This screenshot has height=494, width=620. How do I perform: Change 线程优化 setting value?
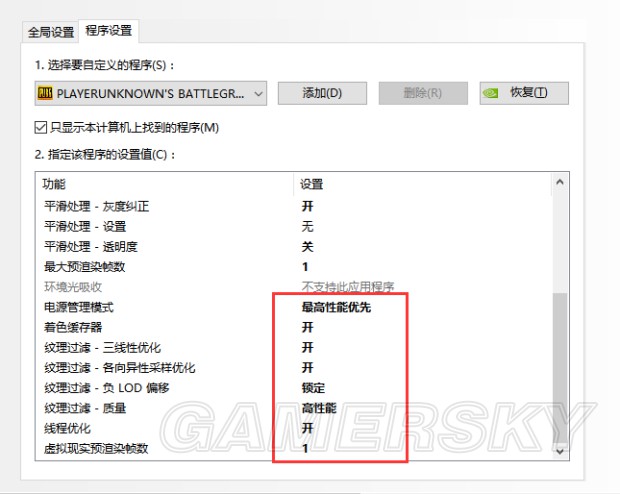tap(308, 428)
